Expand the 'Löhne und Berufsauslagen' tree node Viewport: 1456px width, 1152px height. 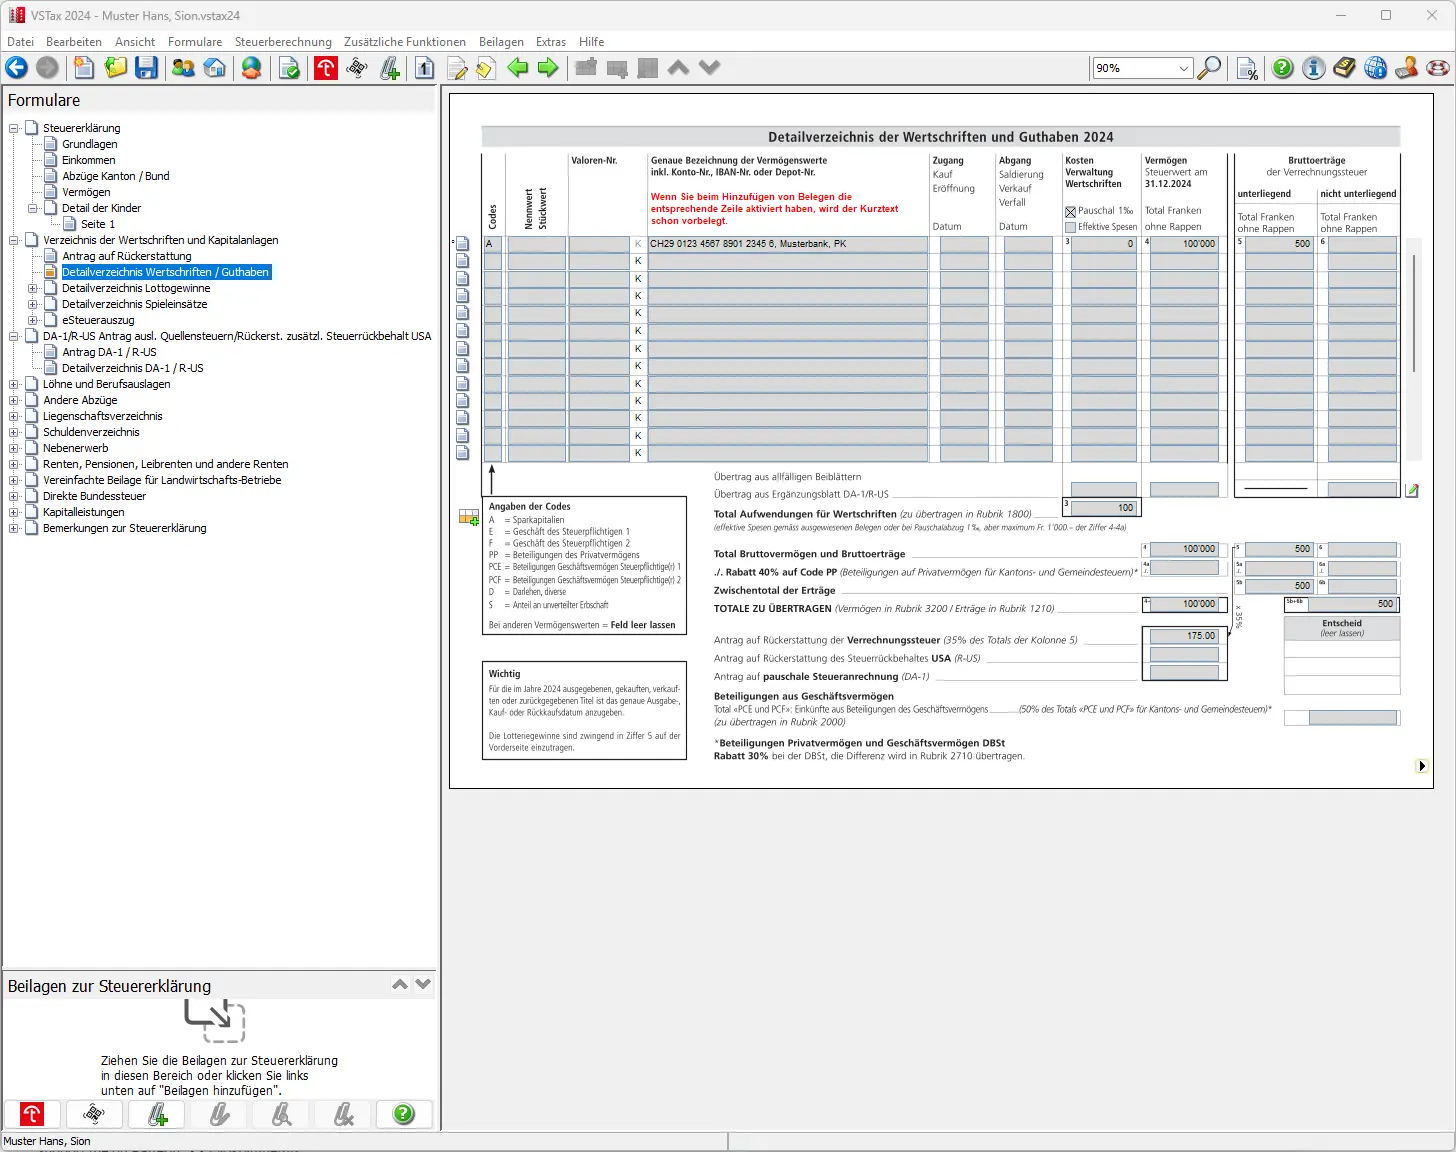coord(14,384)
